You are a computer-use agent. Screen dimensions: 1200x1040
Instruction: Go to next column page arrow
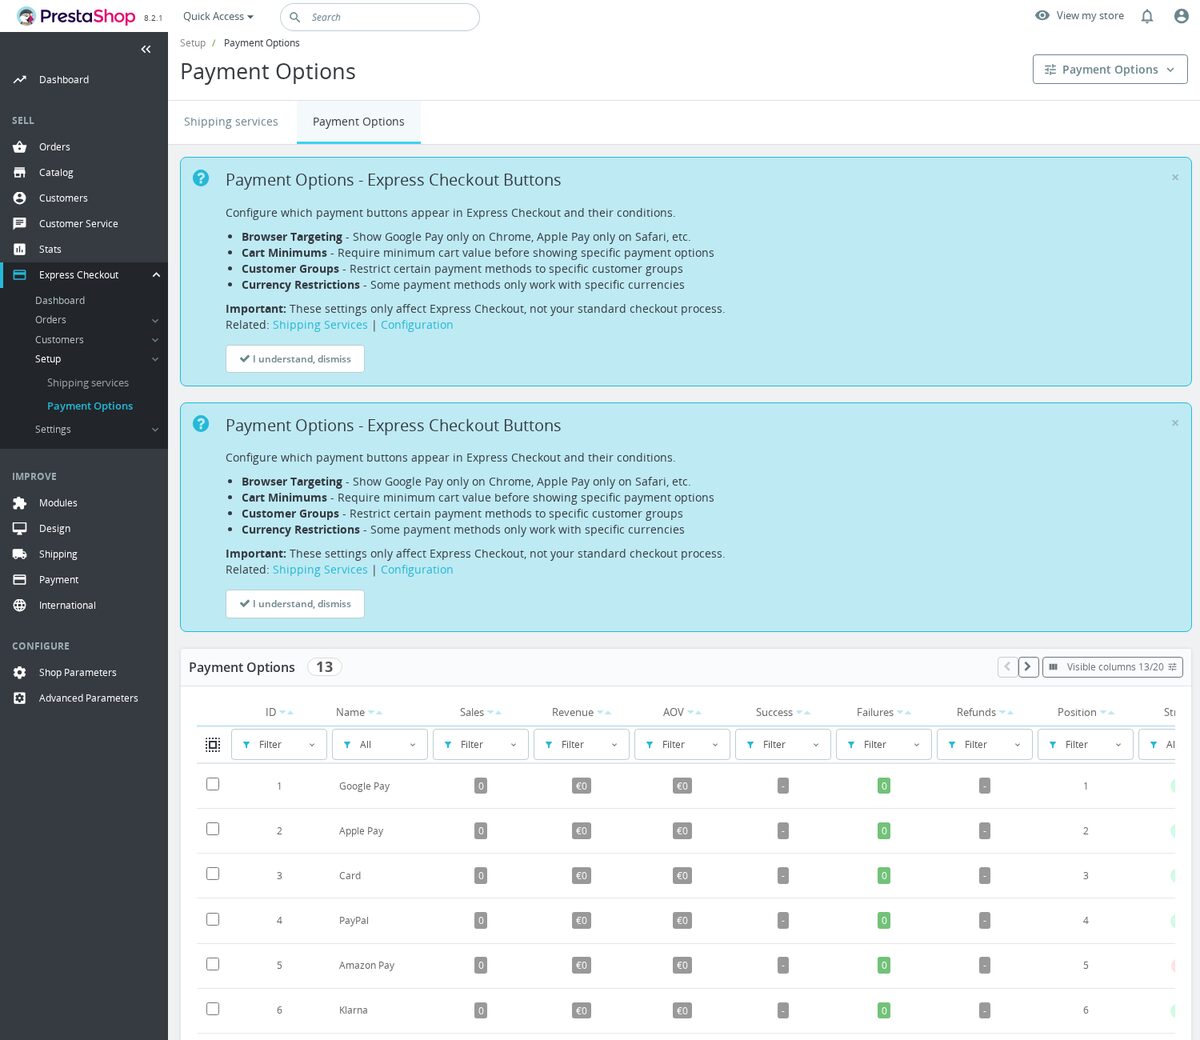tap(1028, 667)
